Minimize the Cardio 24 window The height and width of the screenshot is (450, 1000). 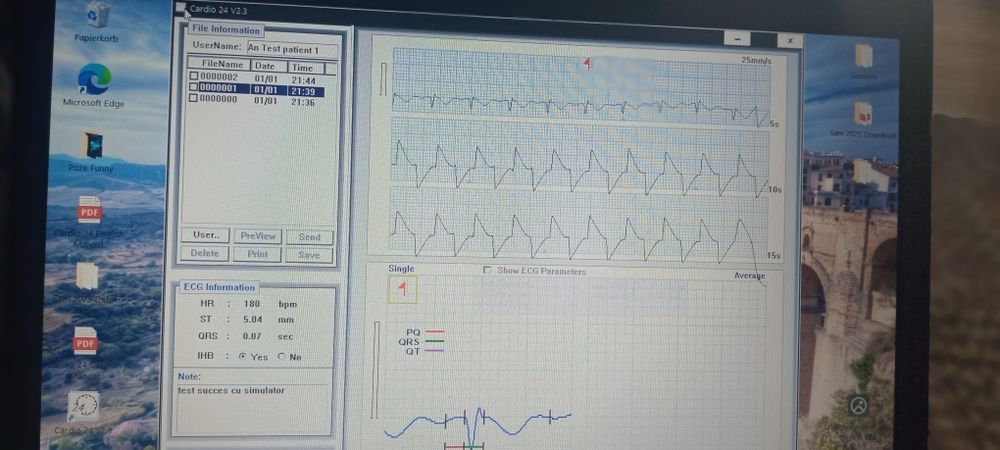pyautogui.click(x=737, y=39)
